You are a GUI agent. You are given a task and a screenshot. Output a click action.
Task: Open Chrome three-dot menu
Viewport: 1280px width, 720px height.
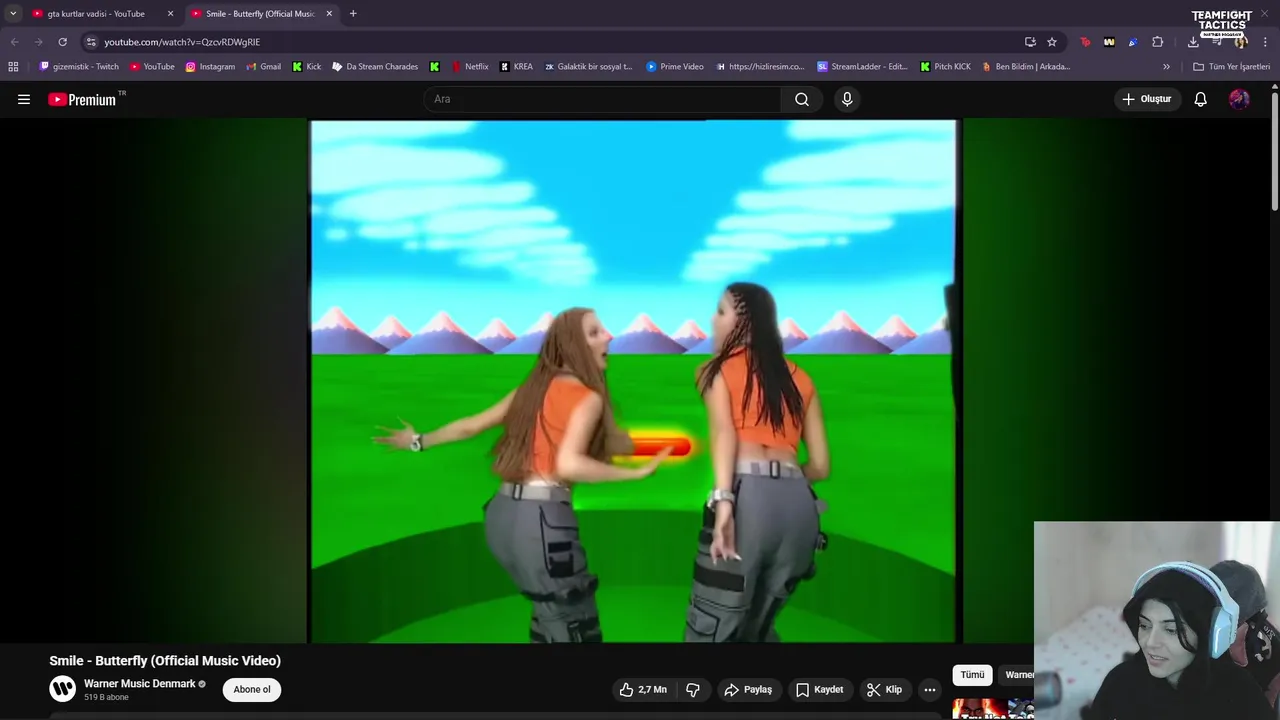tap(1266, 42)
